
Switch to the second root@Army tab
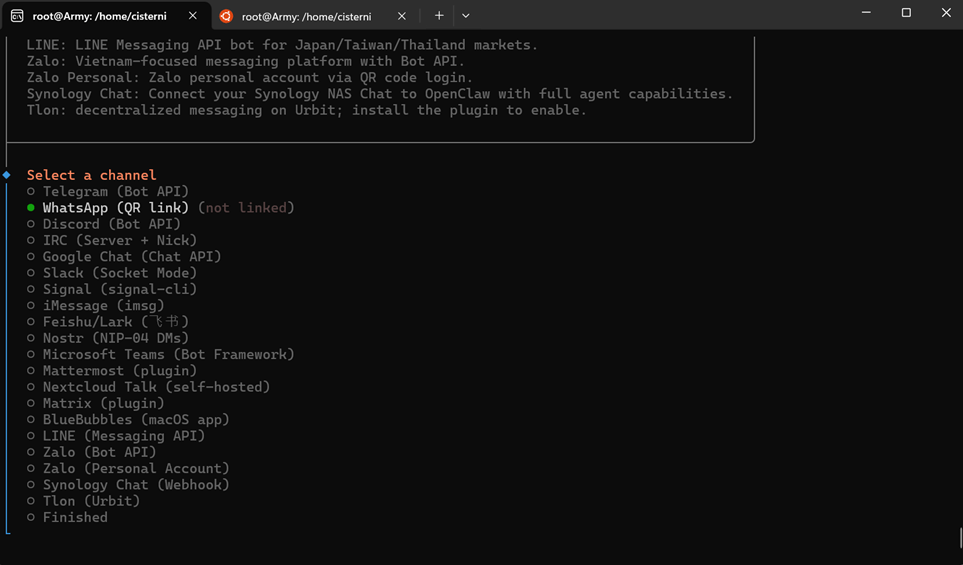306,16
